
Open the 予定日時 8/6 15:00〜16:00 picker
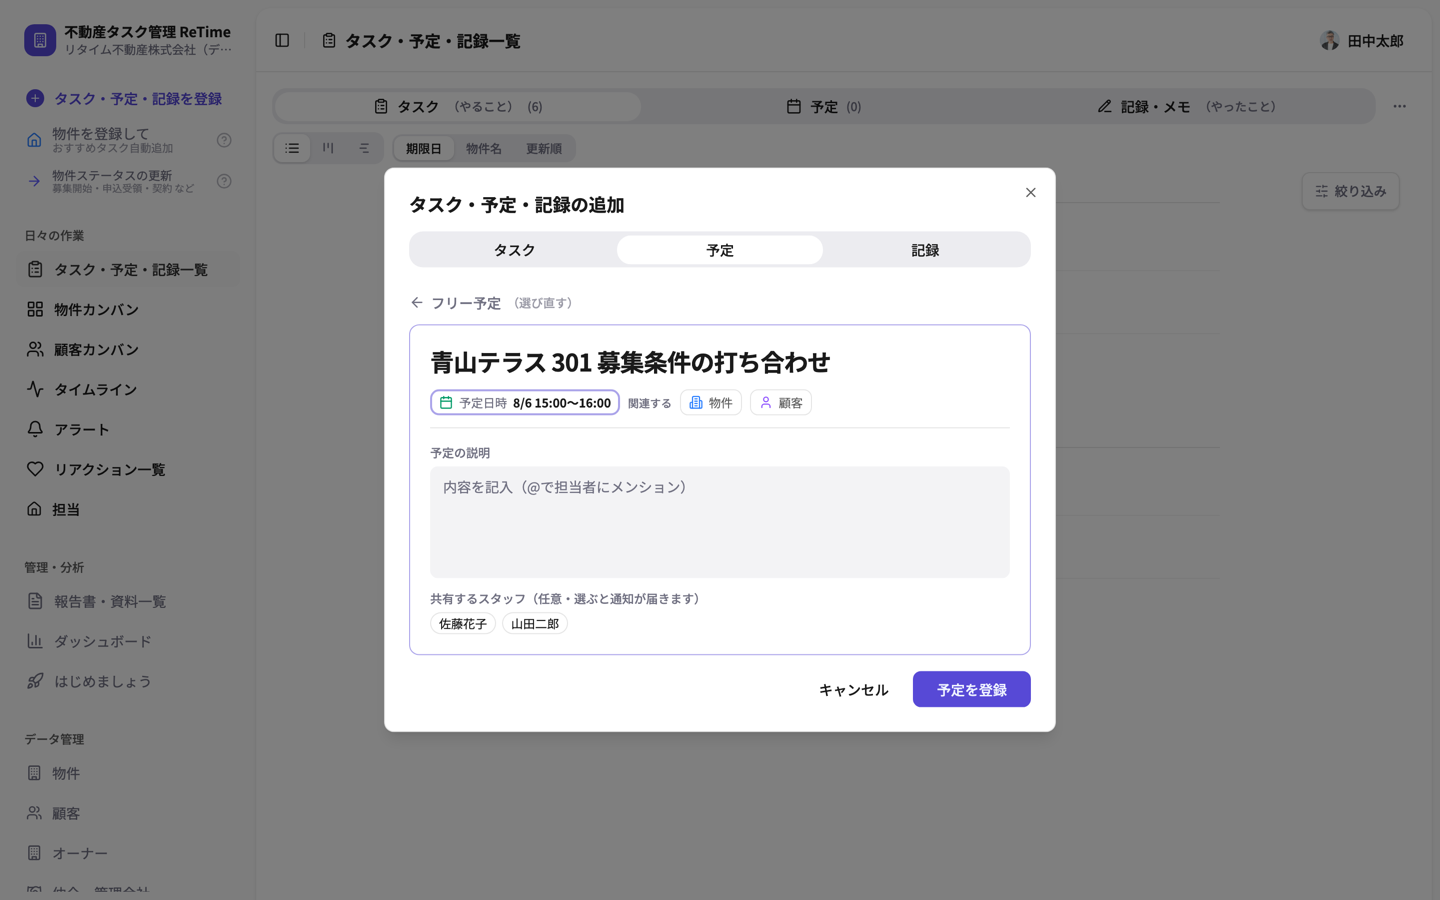(525, 402)
